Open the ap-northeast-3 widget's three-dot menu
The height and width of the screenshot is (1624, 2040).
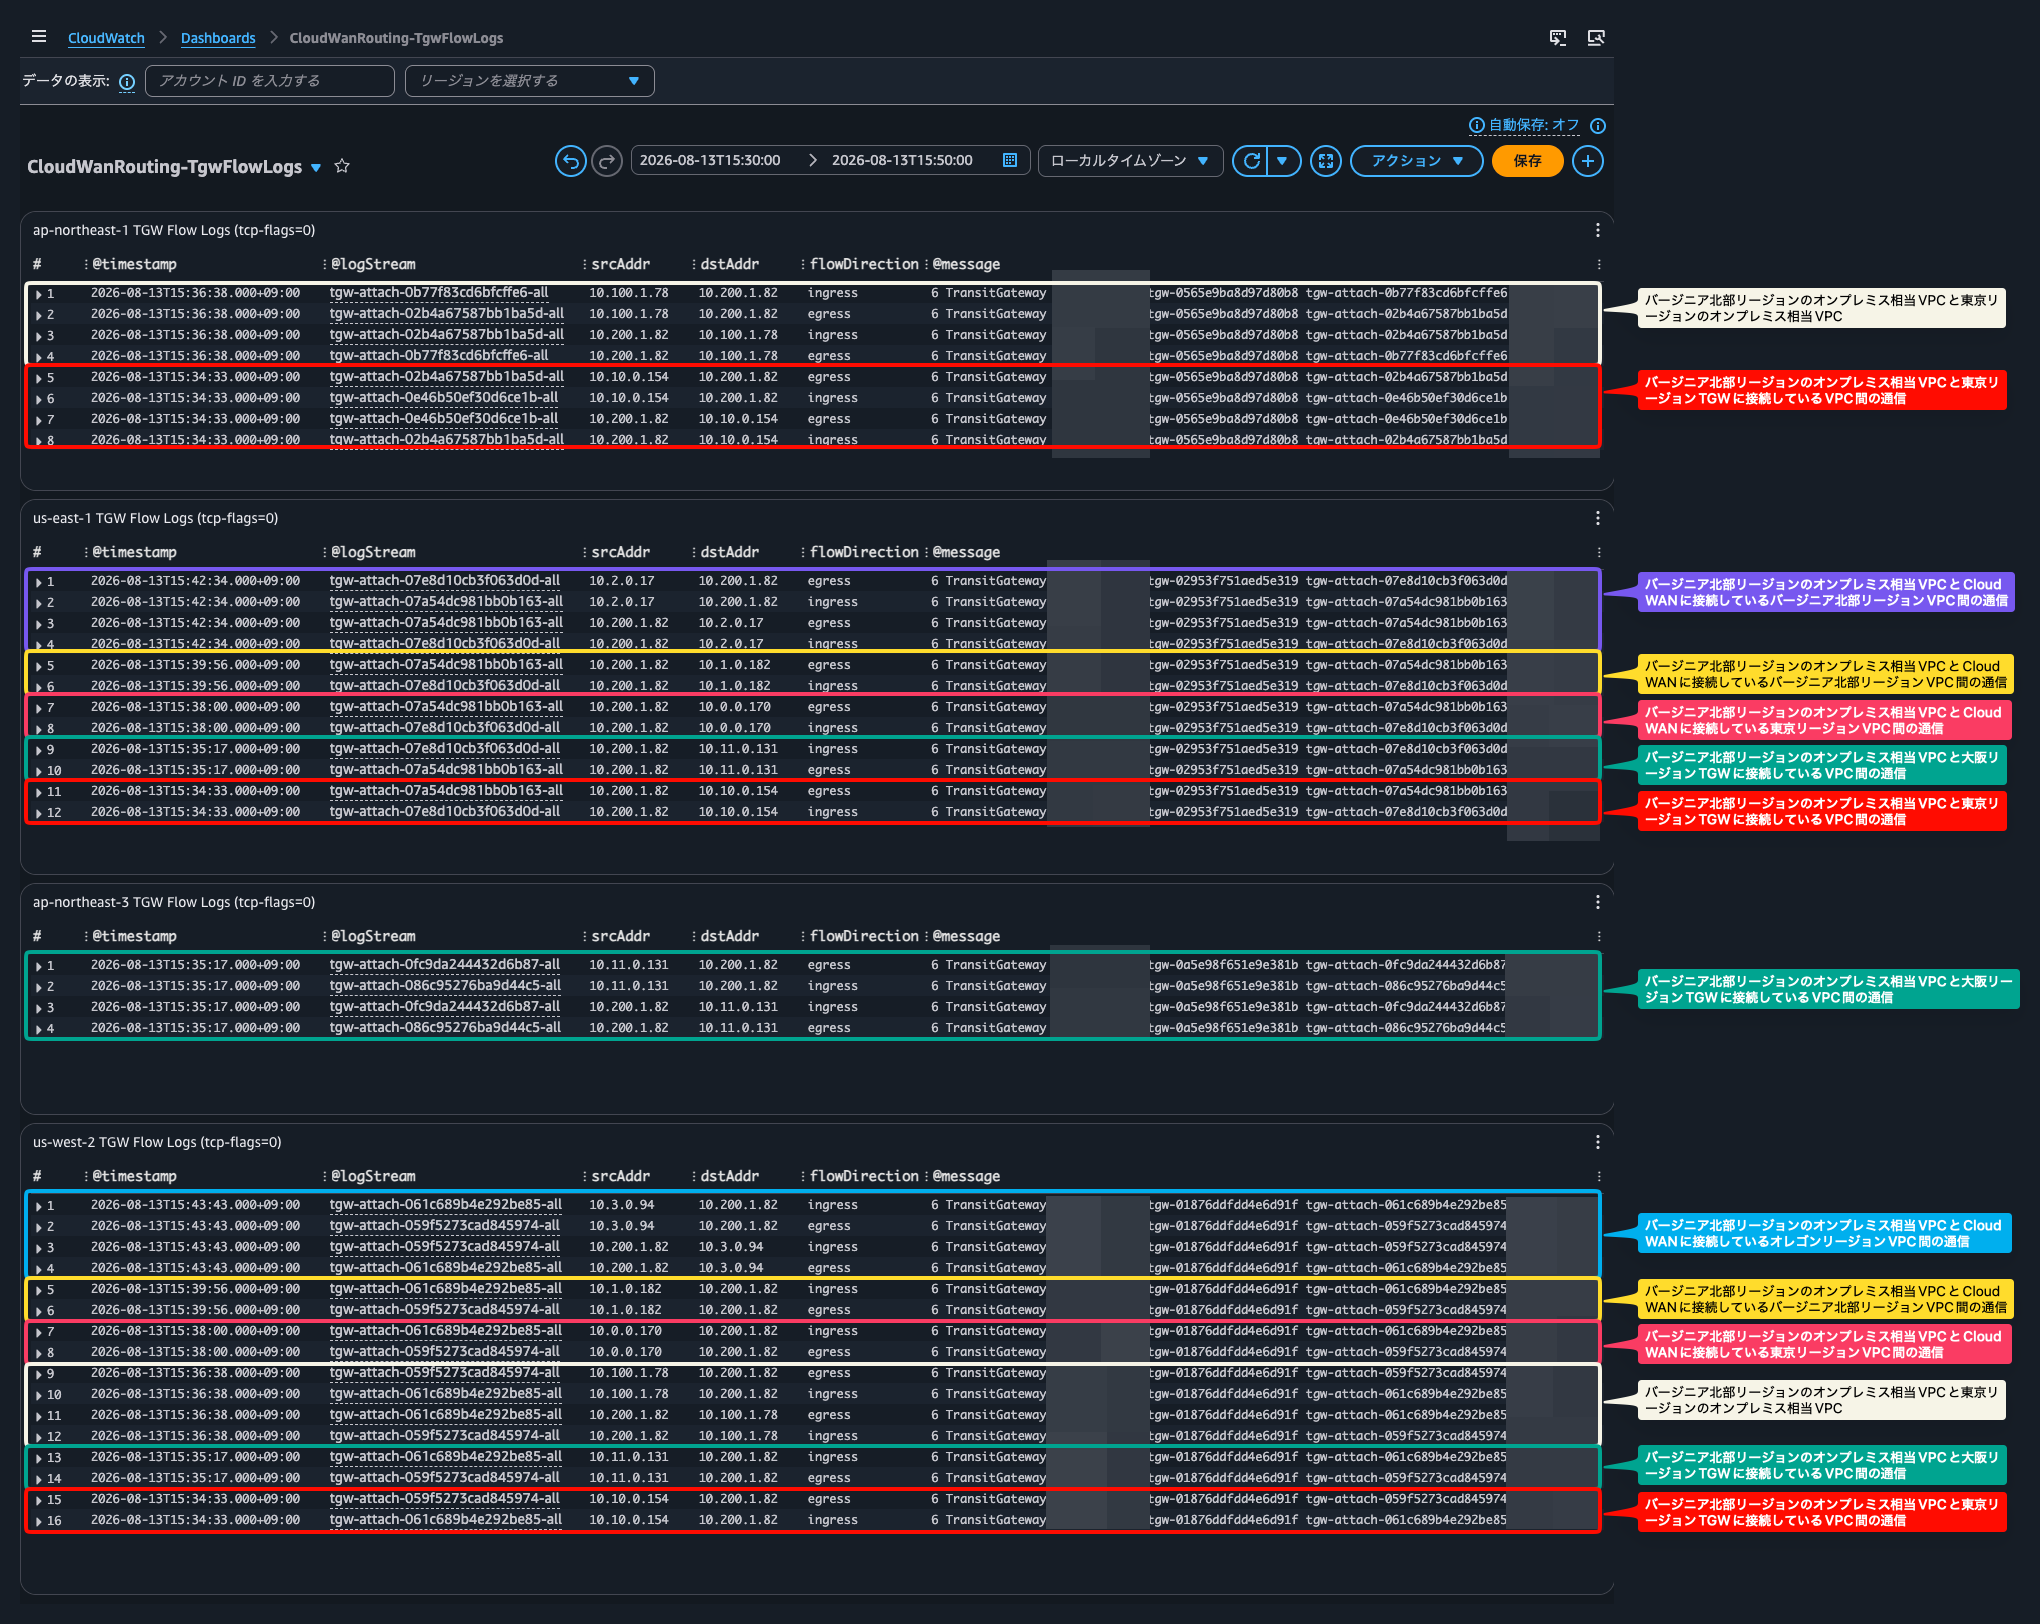click(x=1598, y=903)
